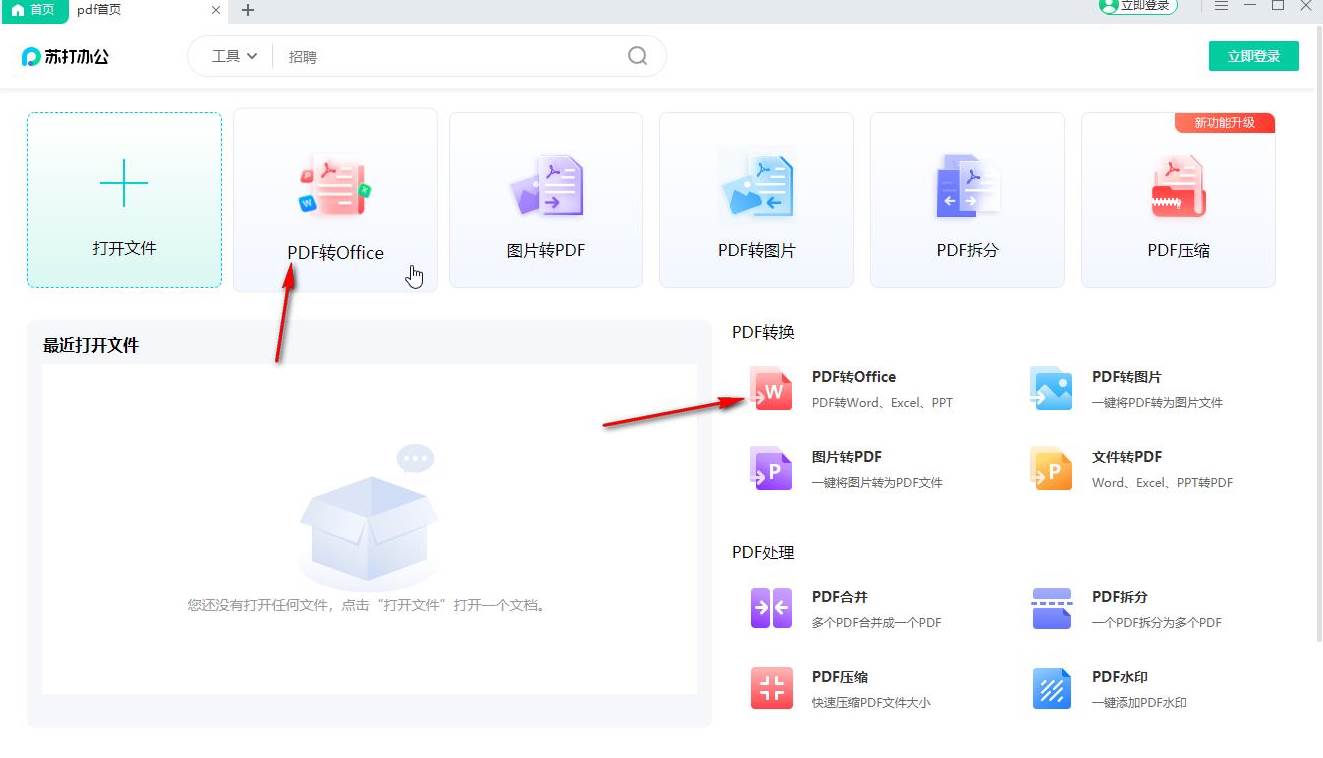1323x758 pixels.
Task: Click the red PDF压缩 icon under PDF处理
Action: click(x=771, y=688)
